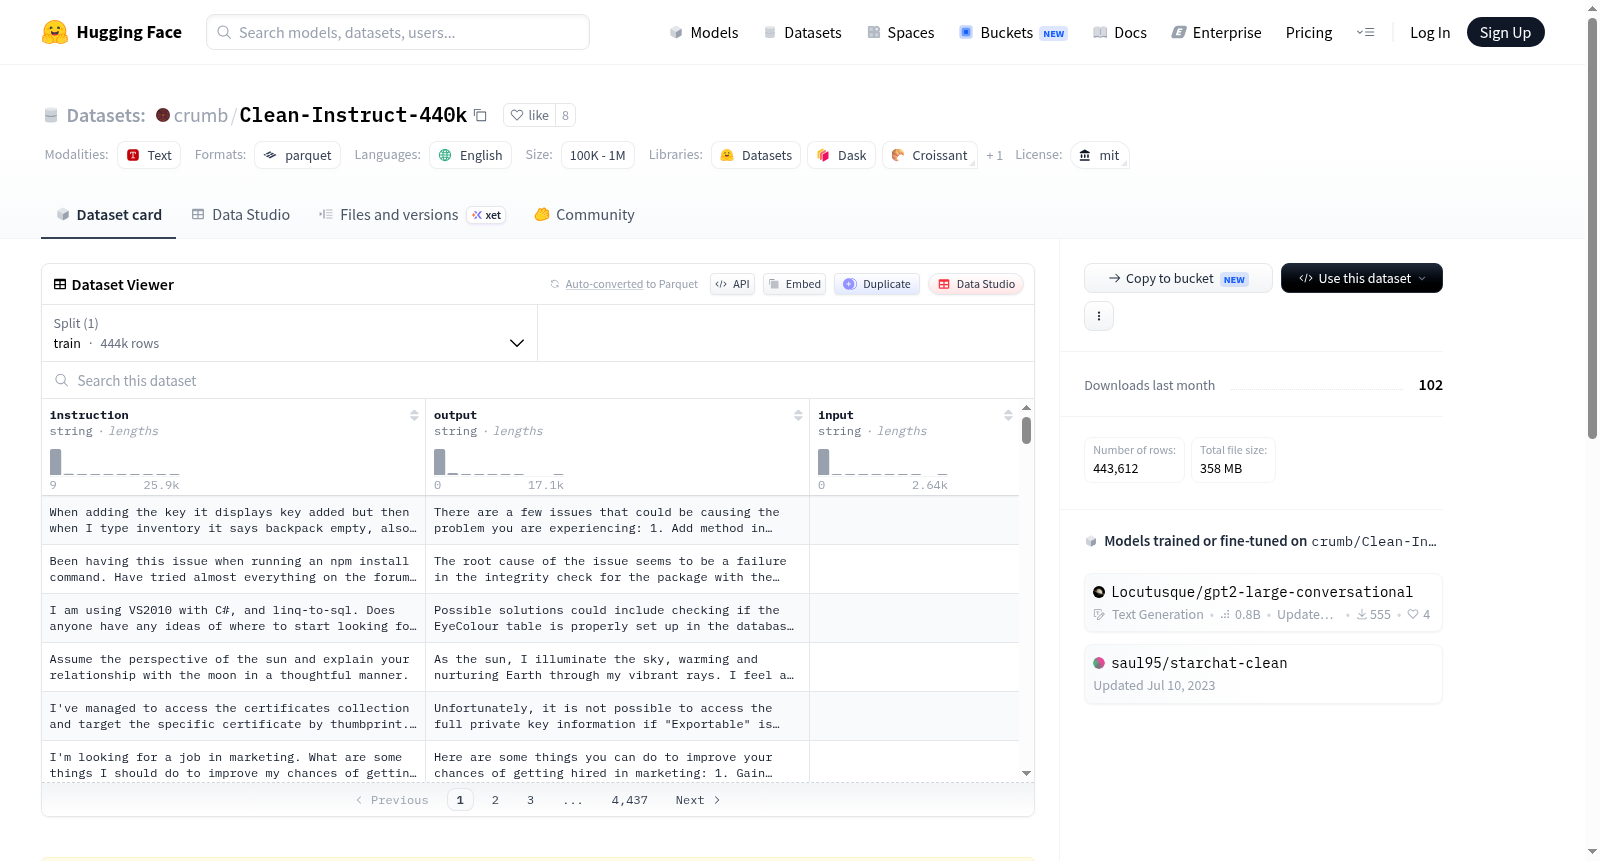Go to page 3 of the table
1600x861 pixels.
pos(530,800)
